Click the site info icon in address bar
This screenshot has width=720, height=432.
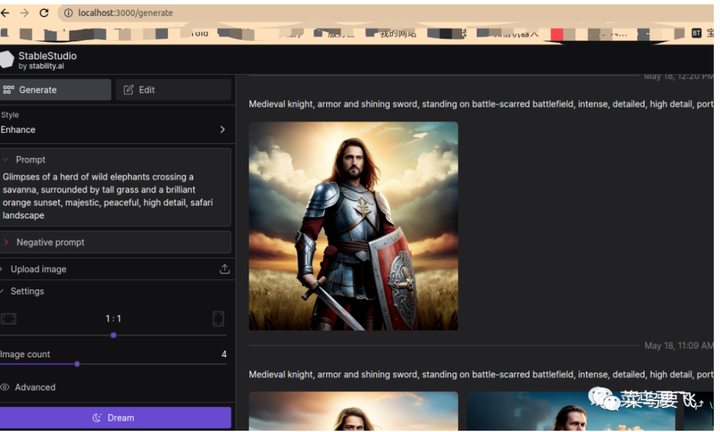pyautogui.click(x=68, y=13)
